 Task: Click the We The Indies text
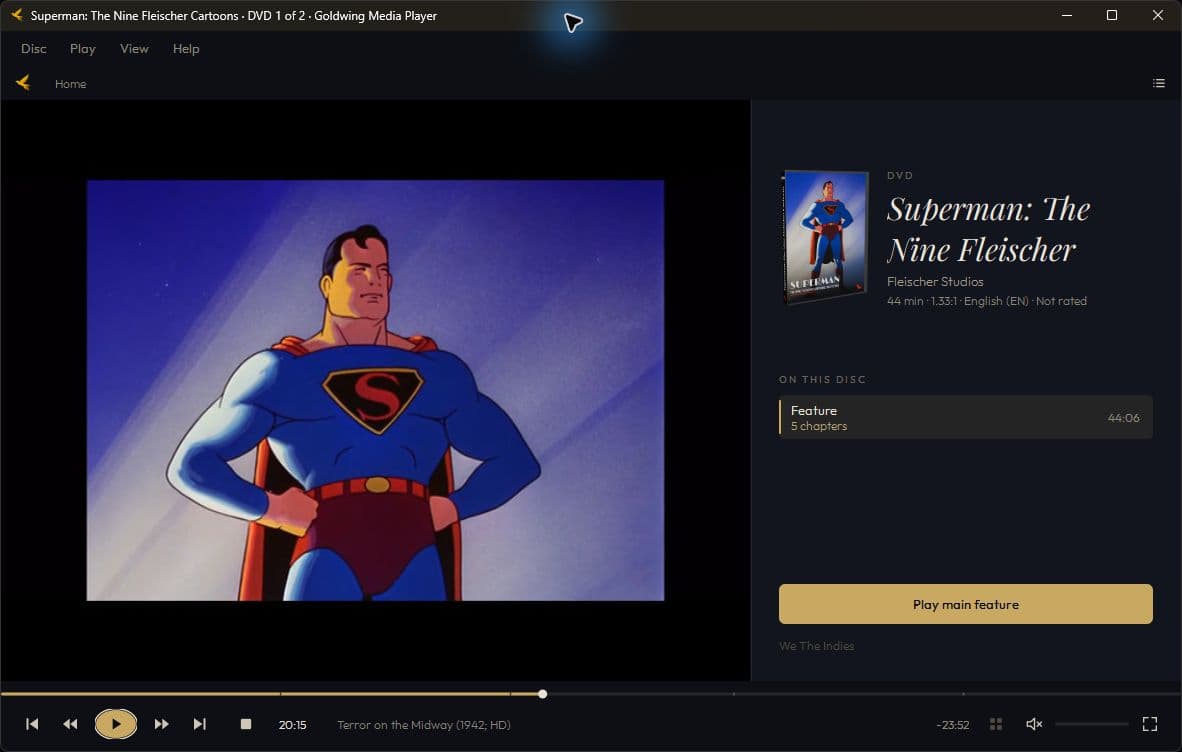pyautogui.click(x=816, y=646)
